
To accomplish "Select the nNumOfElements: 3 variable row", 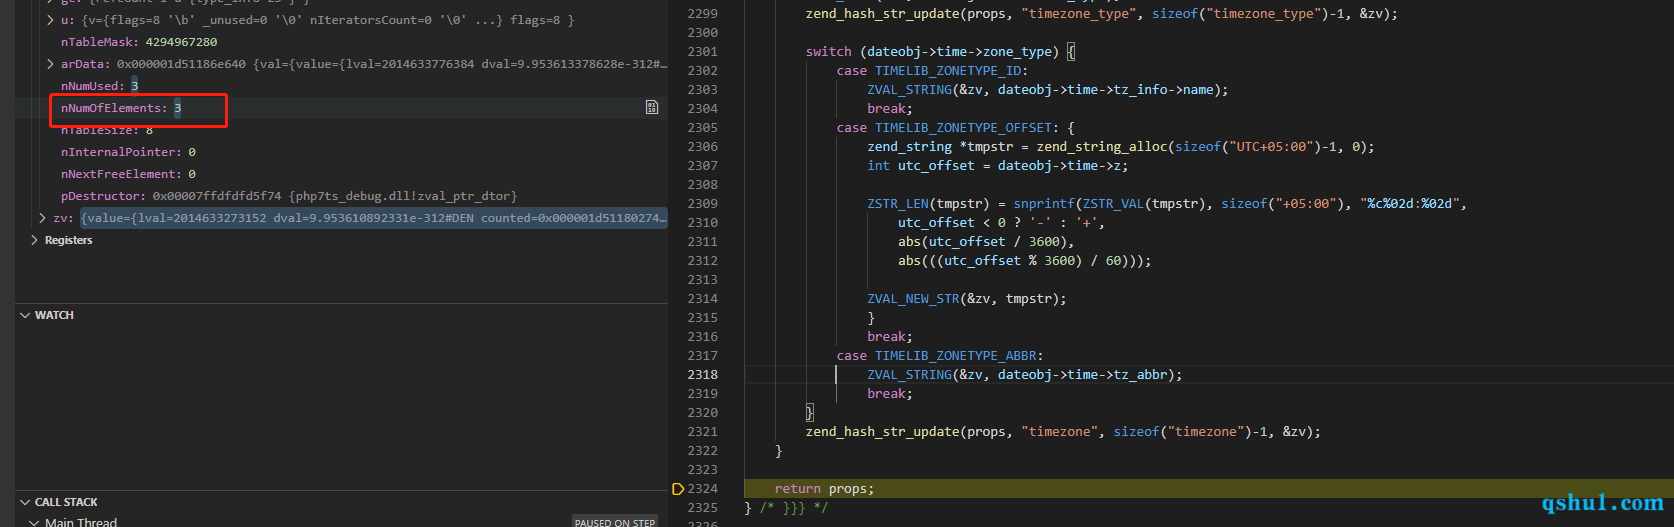I will click(341, 108).
